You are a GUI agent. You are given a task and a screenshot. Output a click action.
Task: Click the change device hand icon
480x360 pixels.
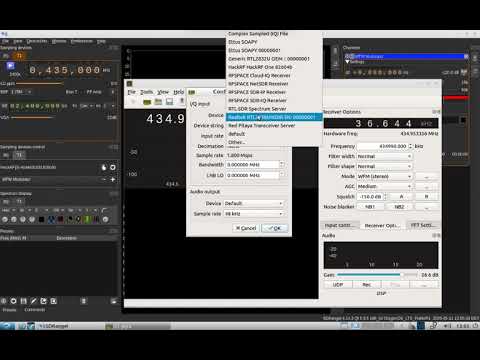click(x=104, y=167)
